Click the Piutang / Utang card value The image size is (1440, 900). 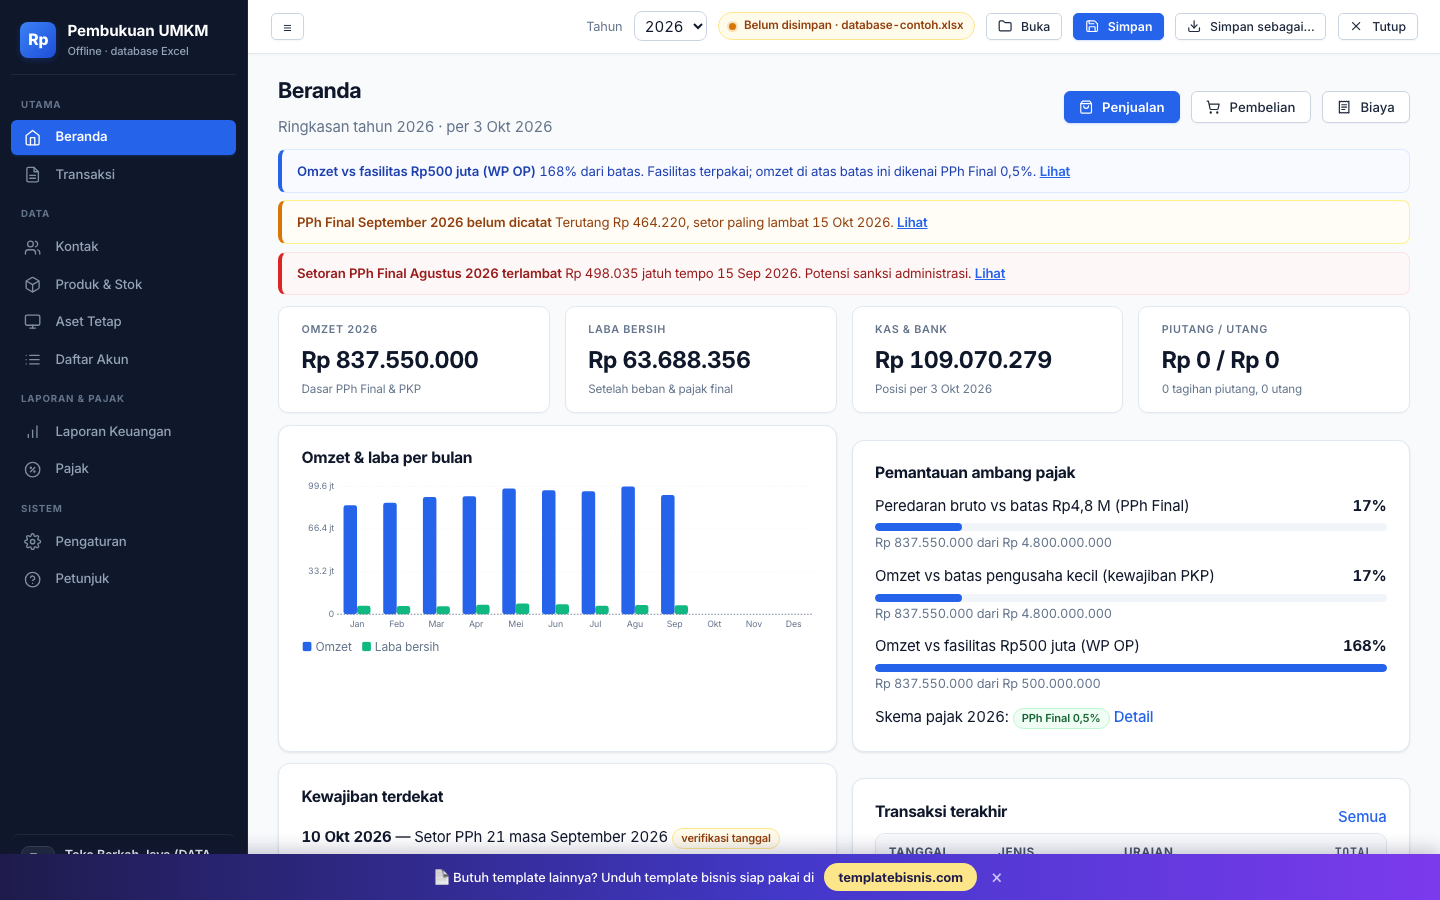point(1220,360)
